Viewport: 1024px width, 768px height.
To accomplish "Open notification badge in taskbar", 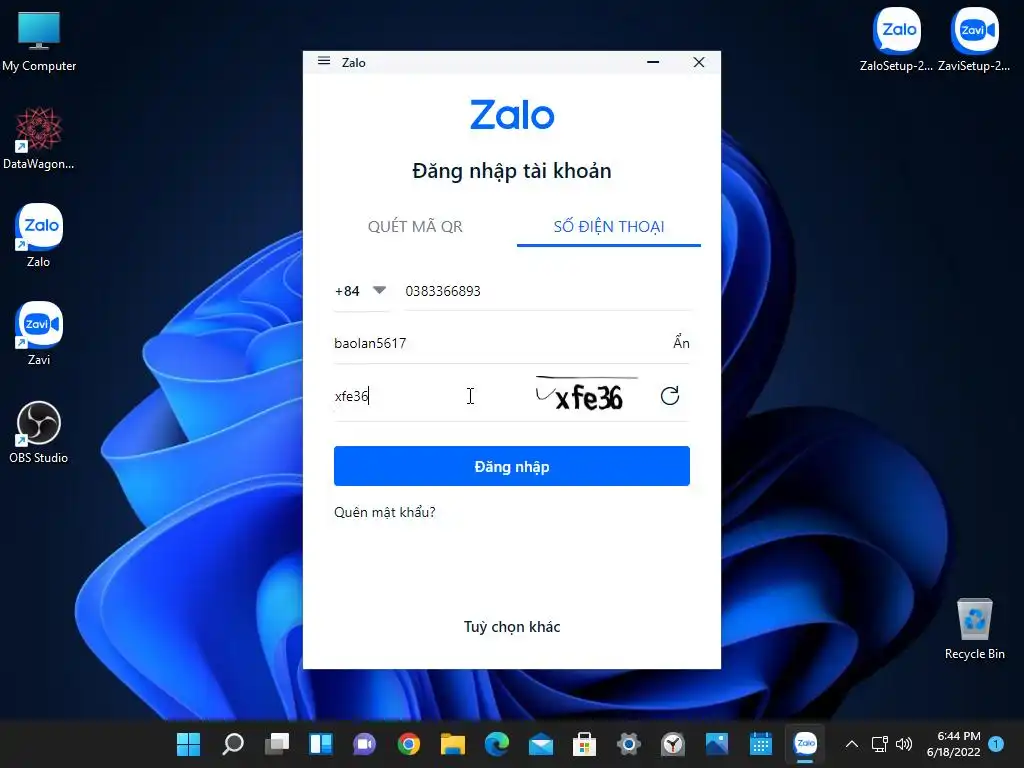I will (x=996, y=744).
